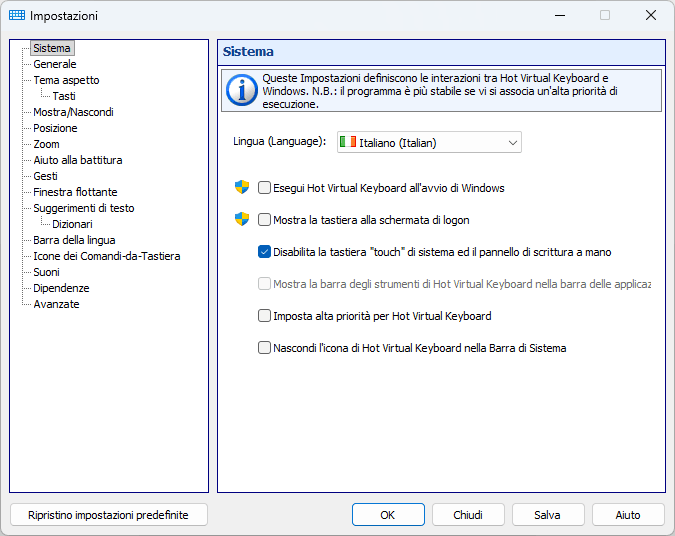This screenshot has height=536, width=675.
Task: Open Tema aspetto in the tree
Action: coord(66,80)
